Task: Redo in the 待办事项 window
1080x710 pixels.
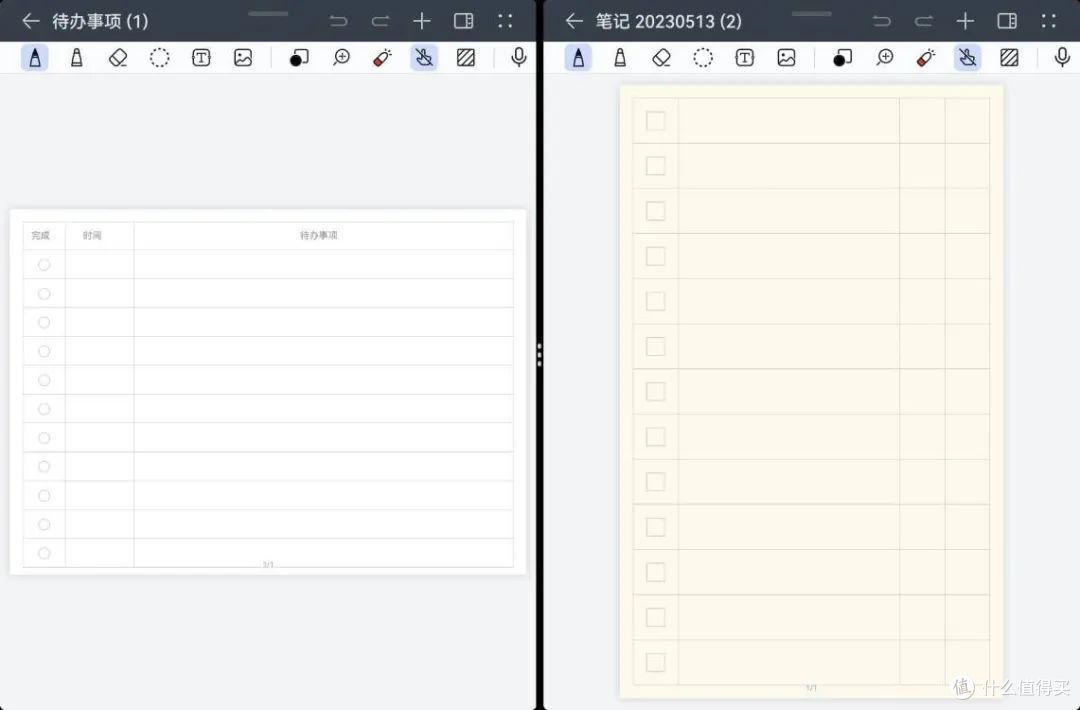Action: coord(380,21)
